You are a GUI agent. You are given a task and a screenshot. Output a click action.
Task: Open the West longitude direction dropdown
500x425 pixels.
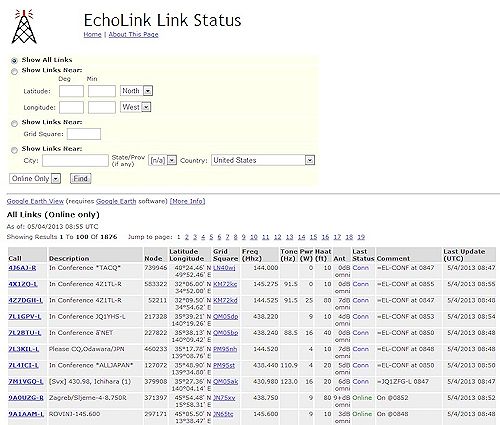coord(136,107)
